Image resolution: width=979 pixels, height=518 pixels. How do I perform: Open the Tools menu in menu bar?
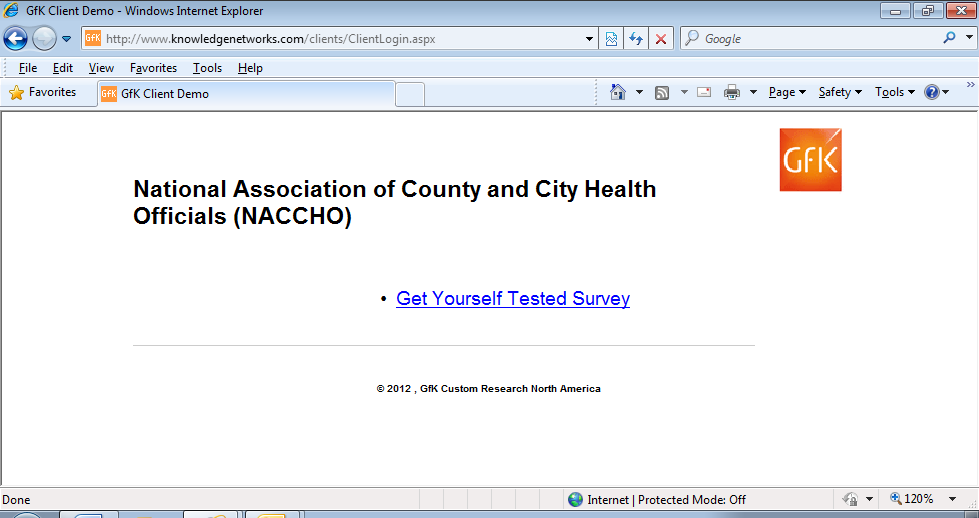tap(207, 68)
